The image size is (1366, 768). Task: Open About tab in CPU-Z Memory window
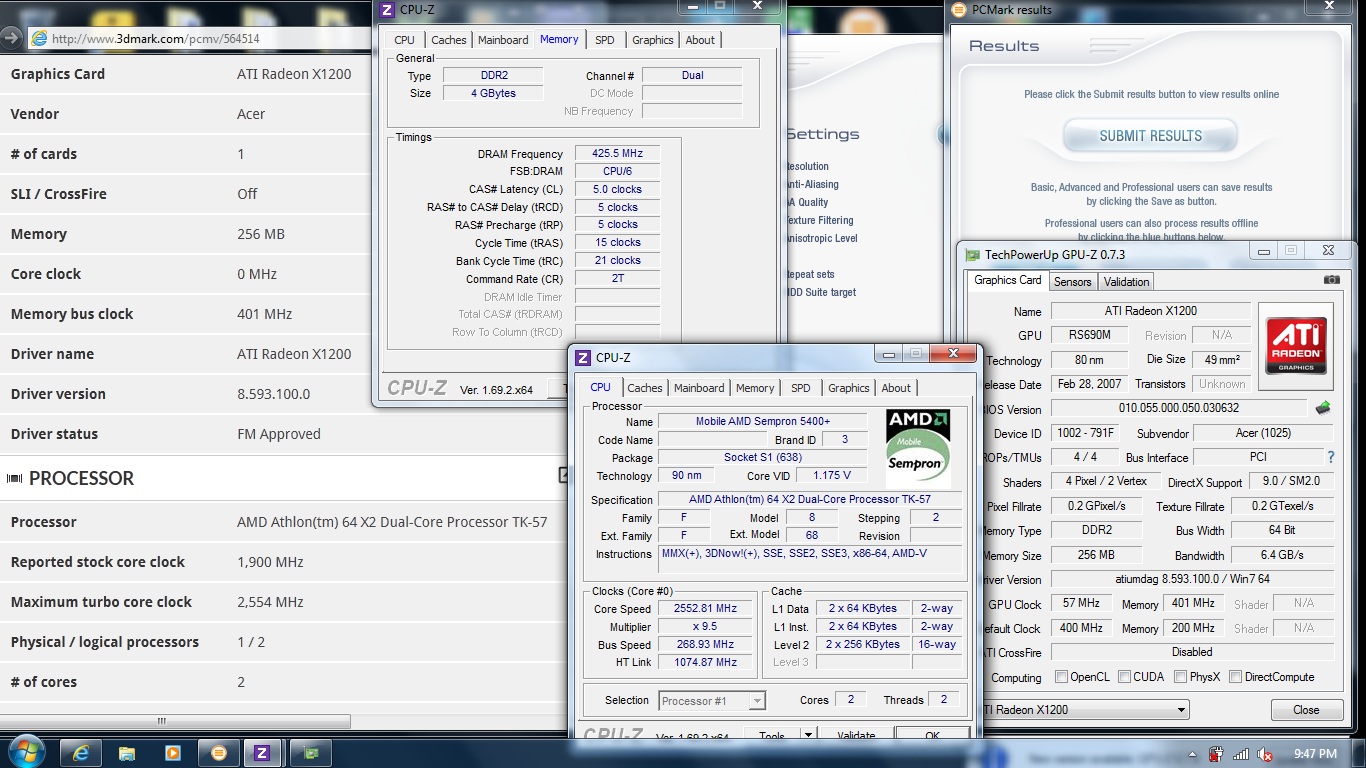[700, 40]
